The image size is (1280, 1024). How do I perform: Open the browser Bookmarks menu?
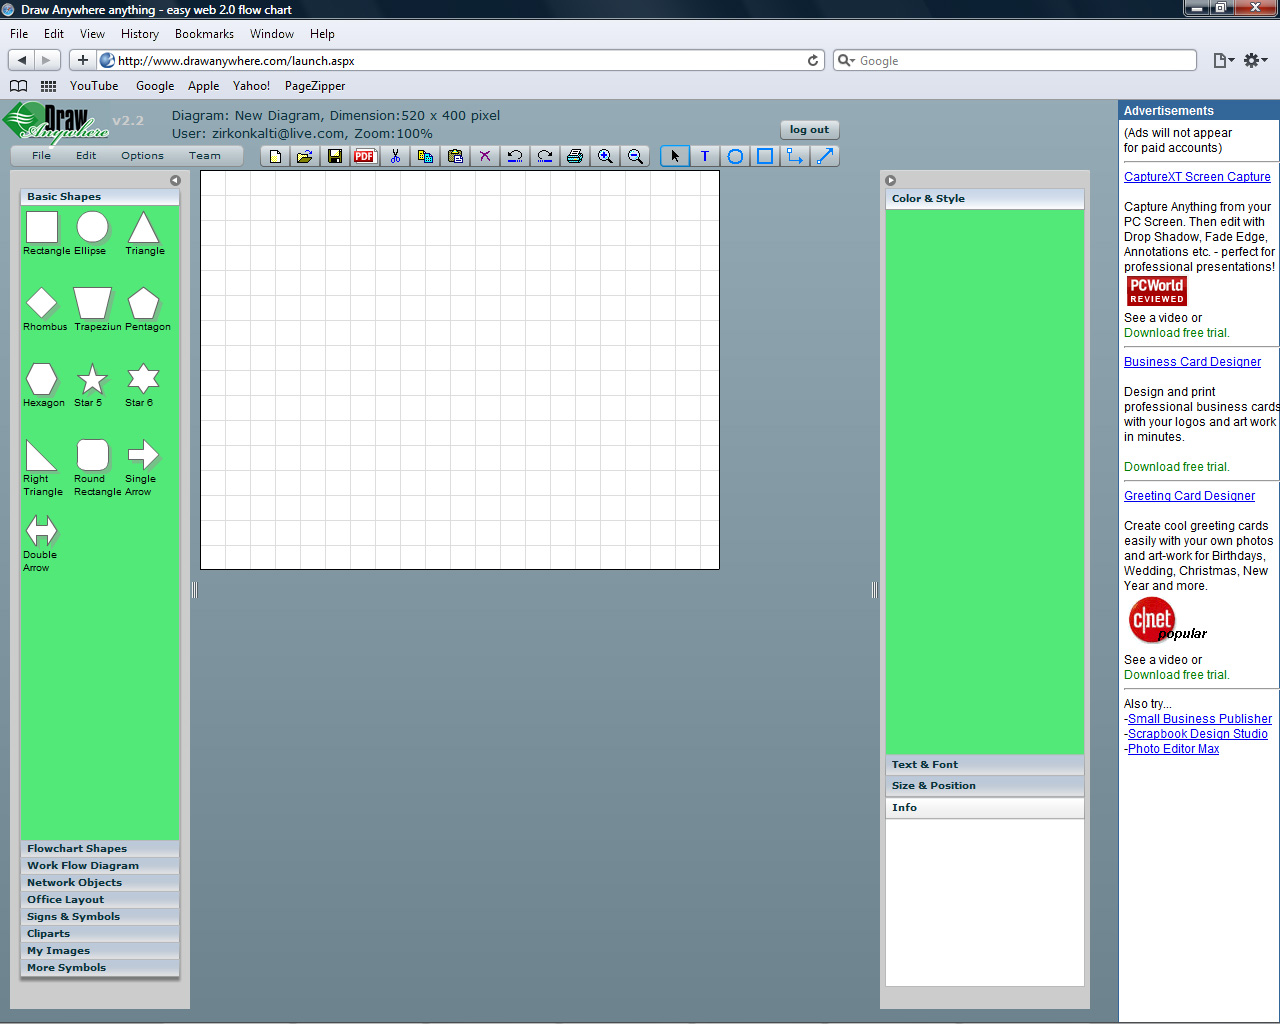click(x=204, y=34)
